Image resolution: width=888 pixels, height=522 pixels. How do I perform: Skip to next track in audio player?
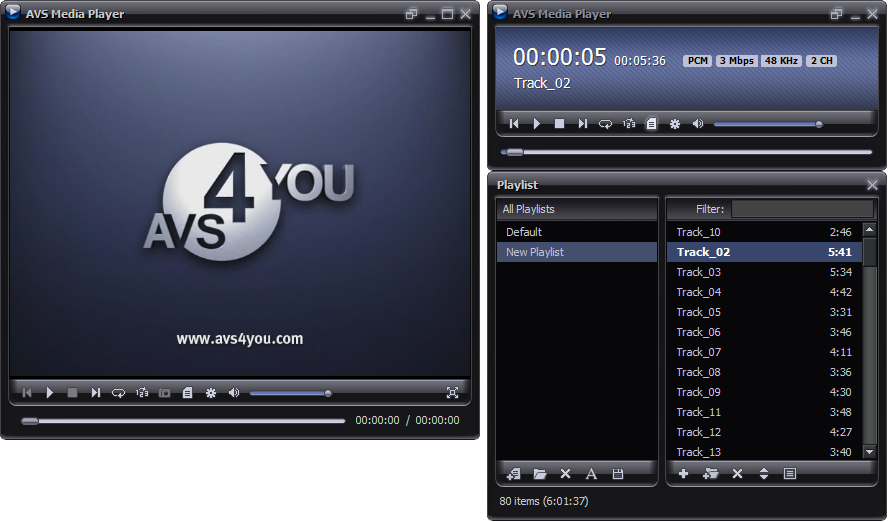click(583, 123)
